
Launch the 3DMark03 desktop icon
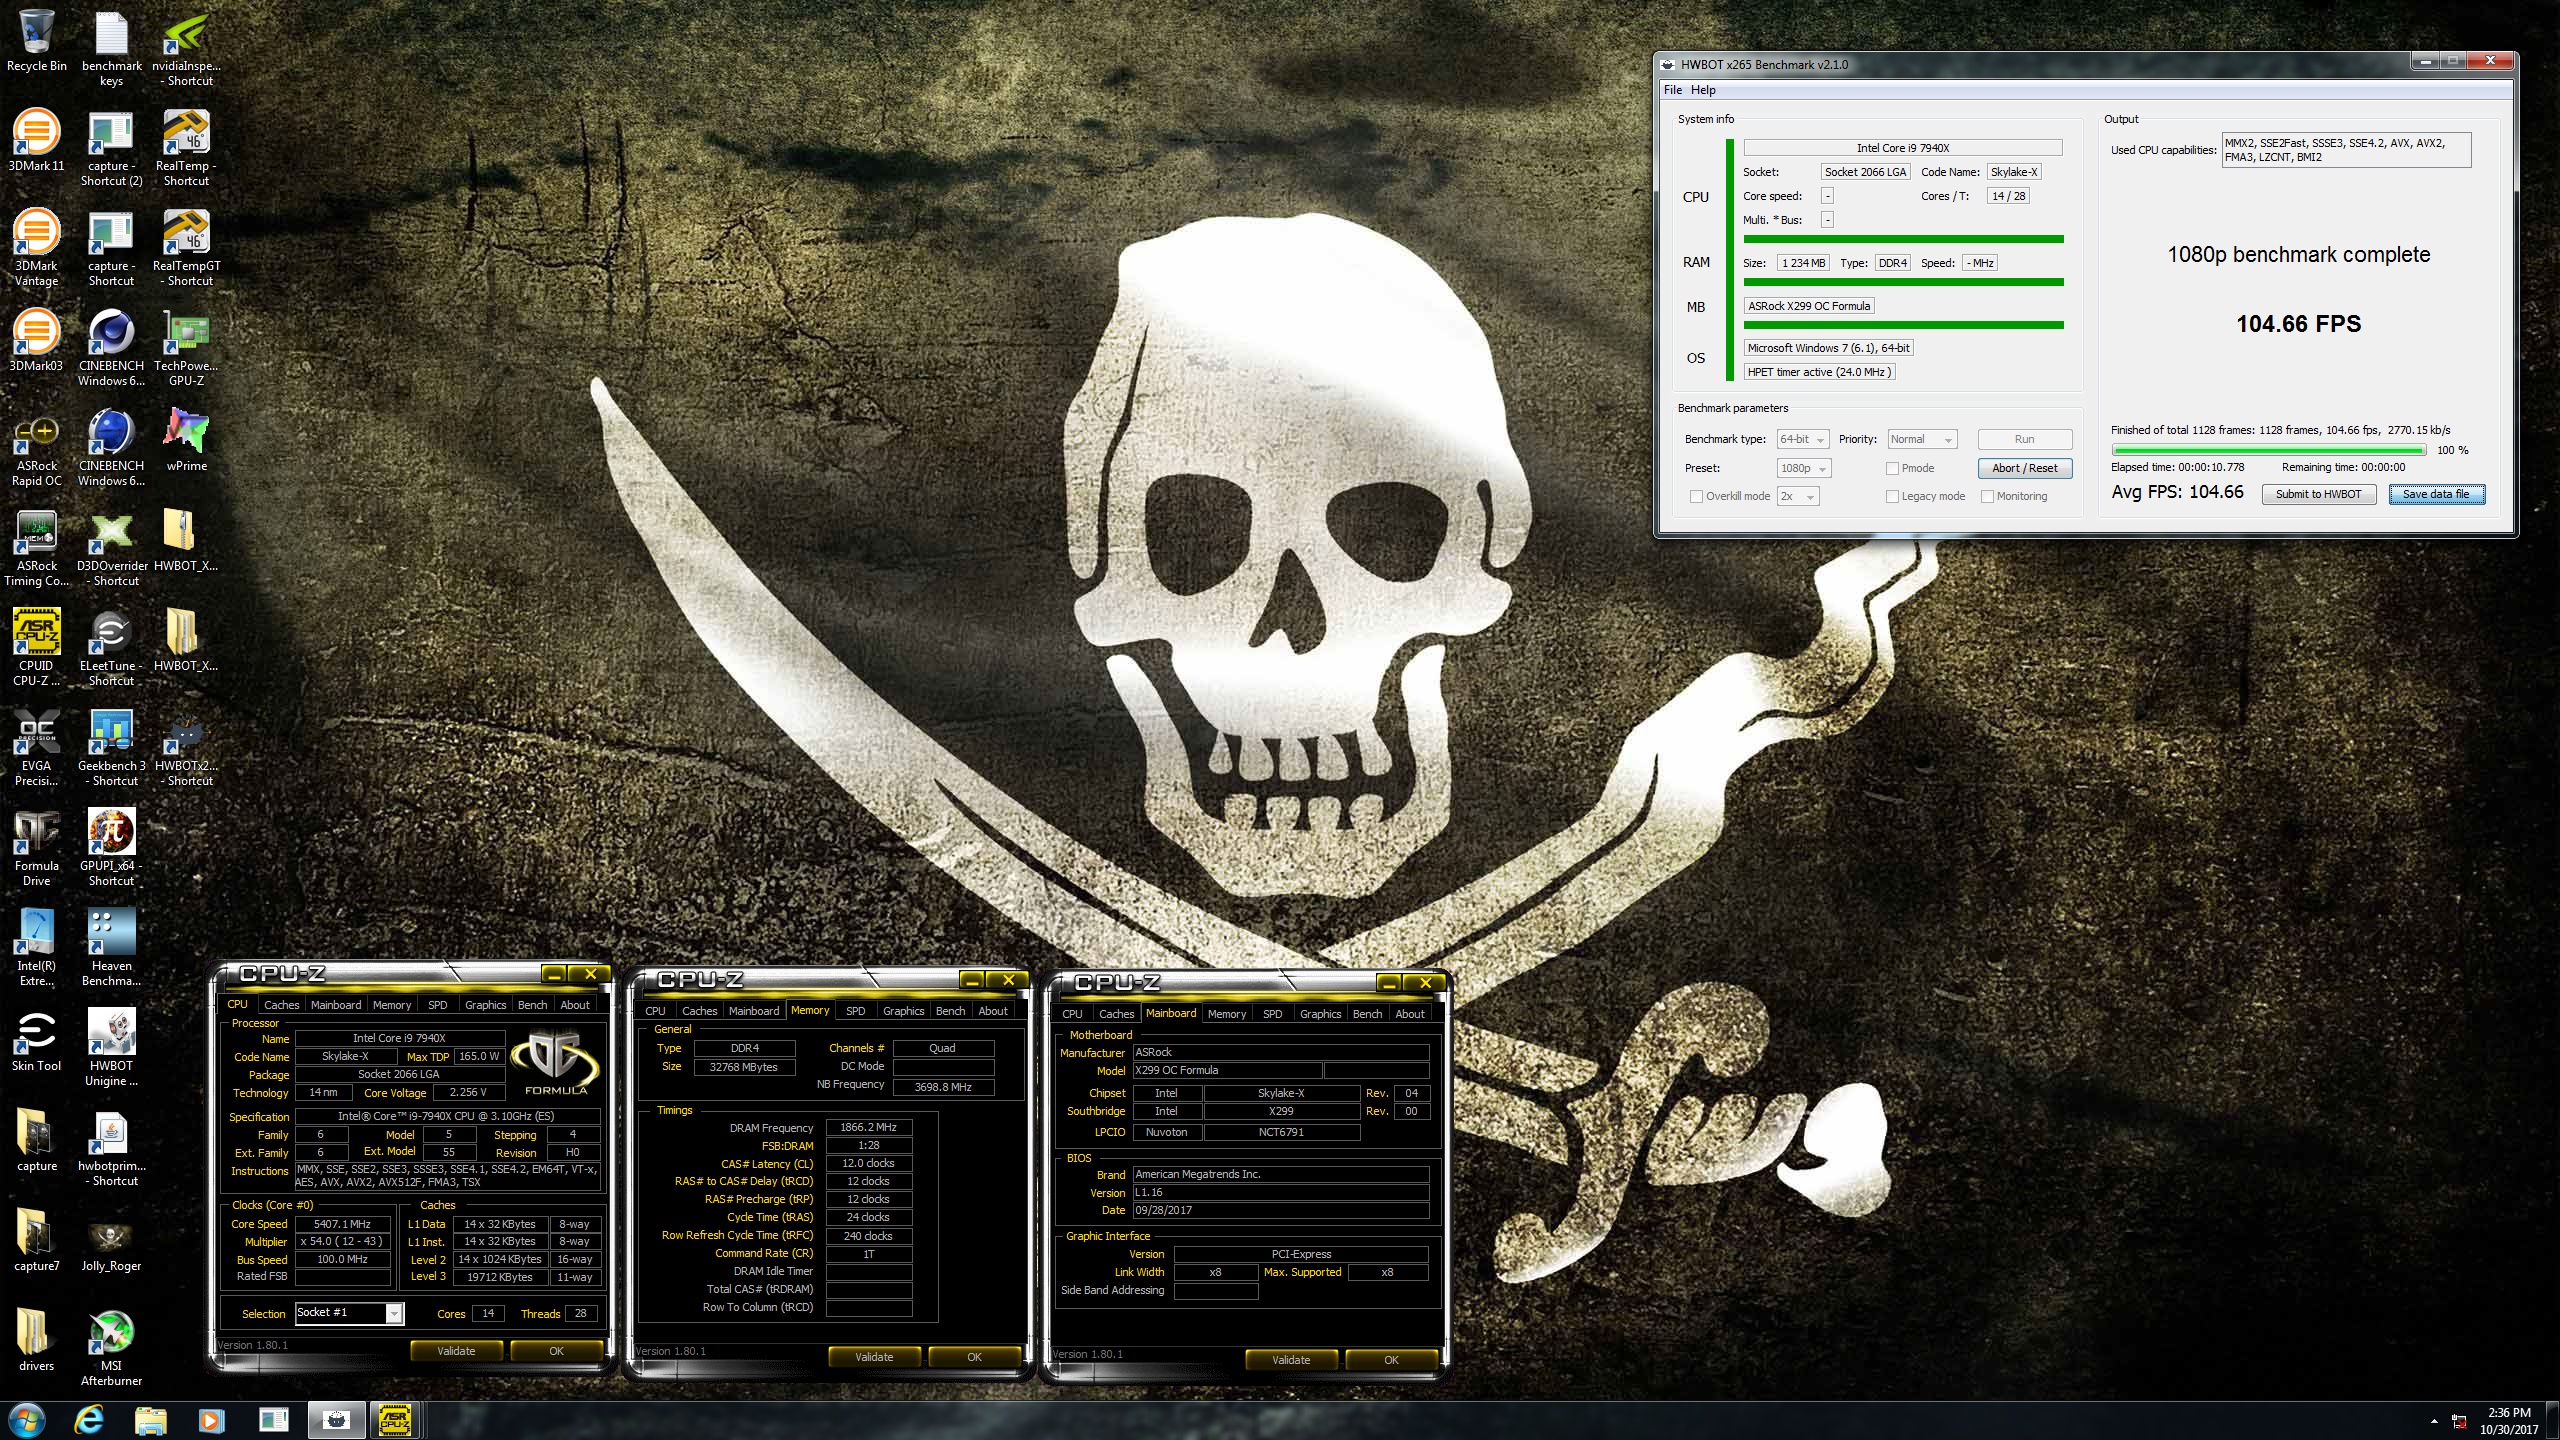(x=37, y=340)
